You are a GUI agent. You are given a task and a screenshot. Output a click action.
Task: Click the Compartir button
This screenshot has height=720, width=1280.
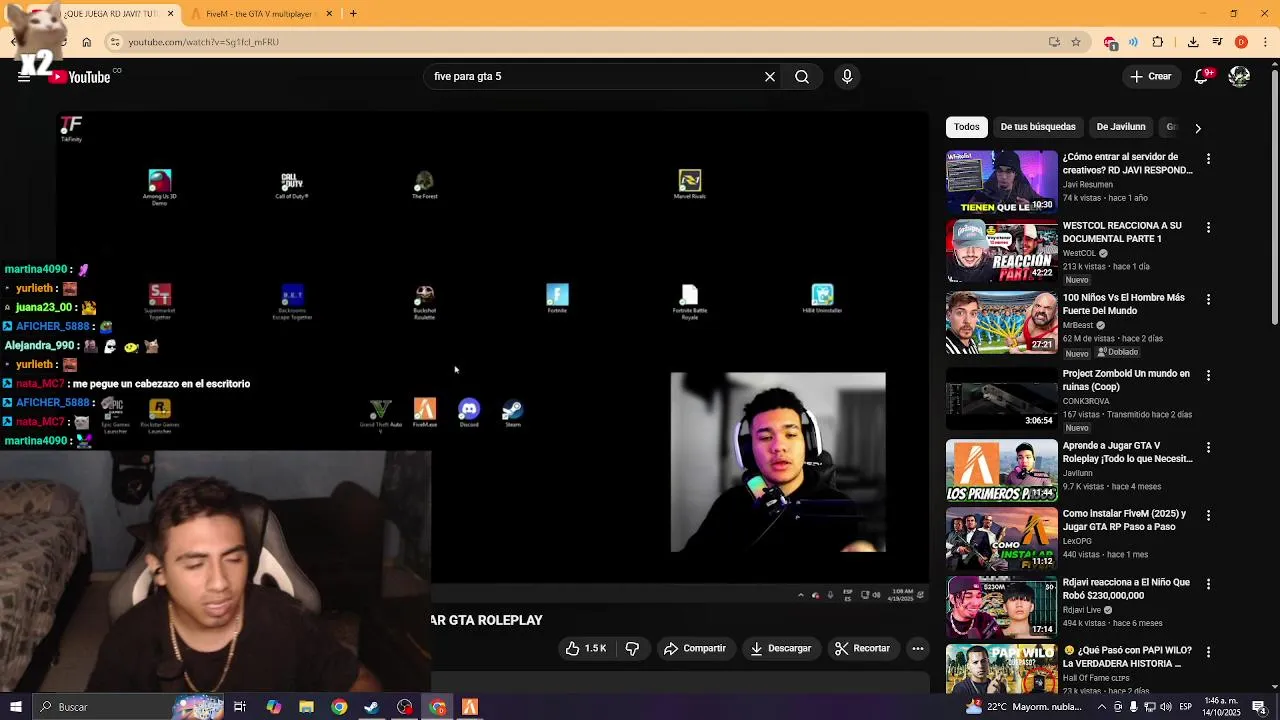coord(695,649)
